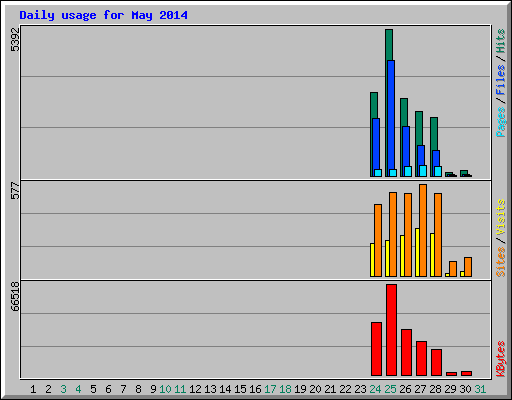The image size is (512, 400).
Task: Click the red KBytes bar for day 26
Action: [406, 353]
